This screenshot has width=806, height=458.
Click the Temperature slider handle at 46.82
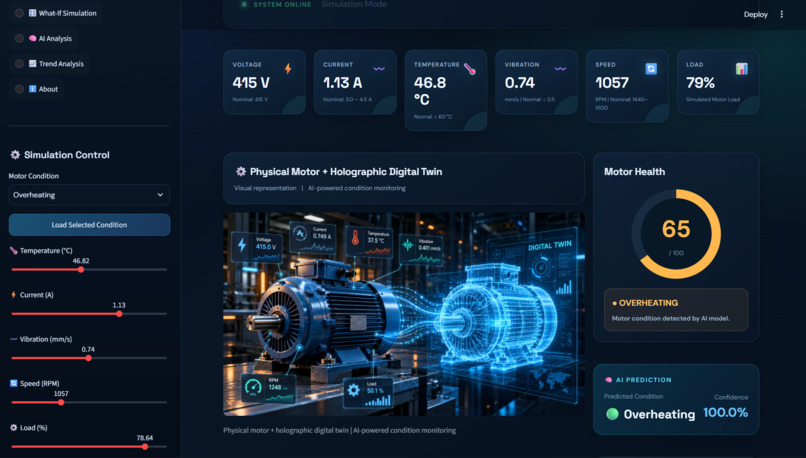coord(81,269)
